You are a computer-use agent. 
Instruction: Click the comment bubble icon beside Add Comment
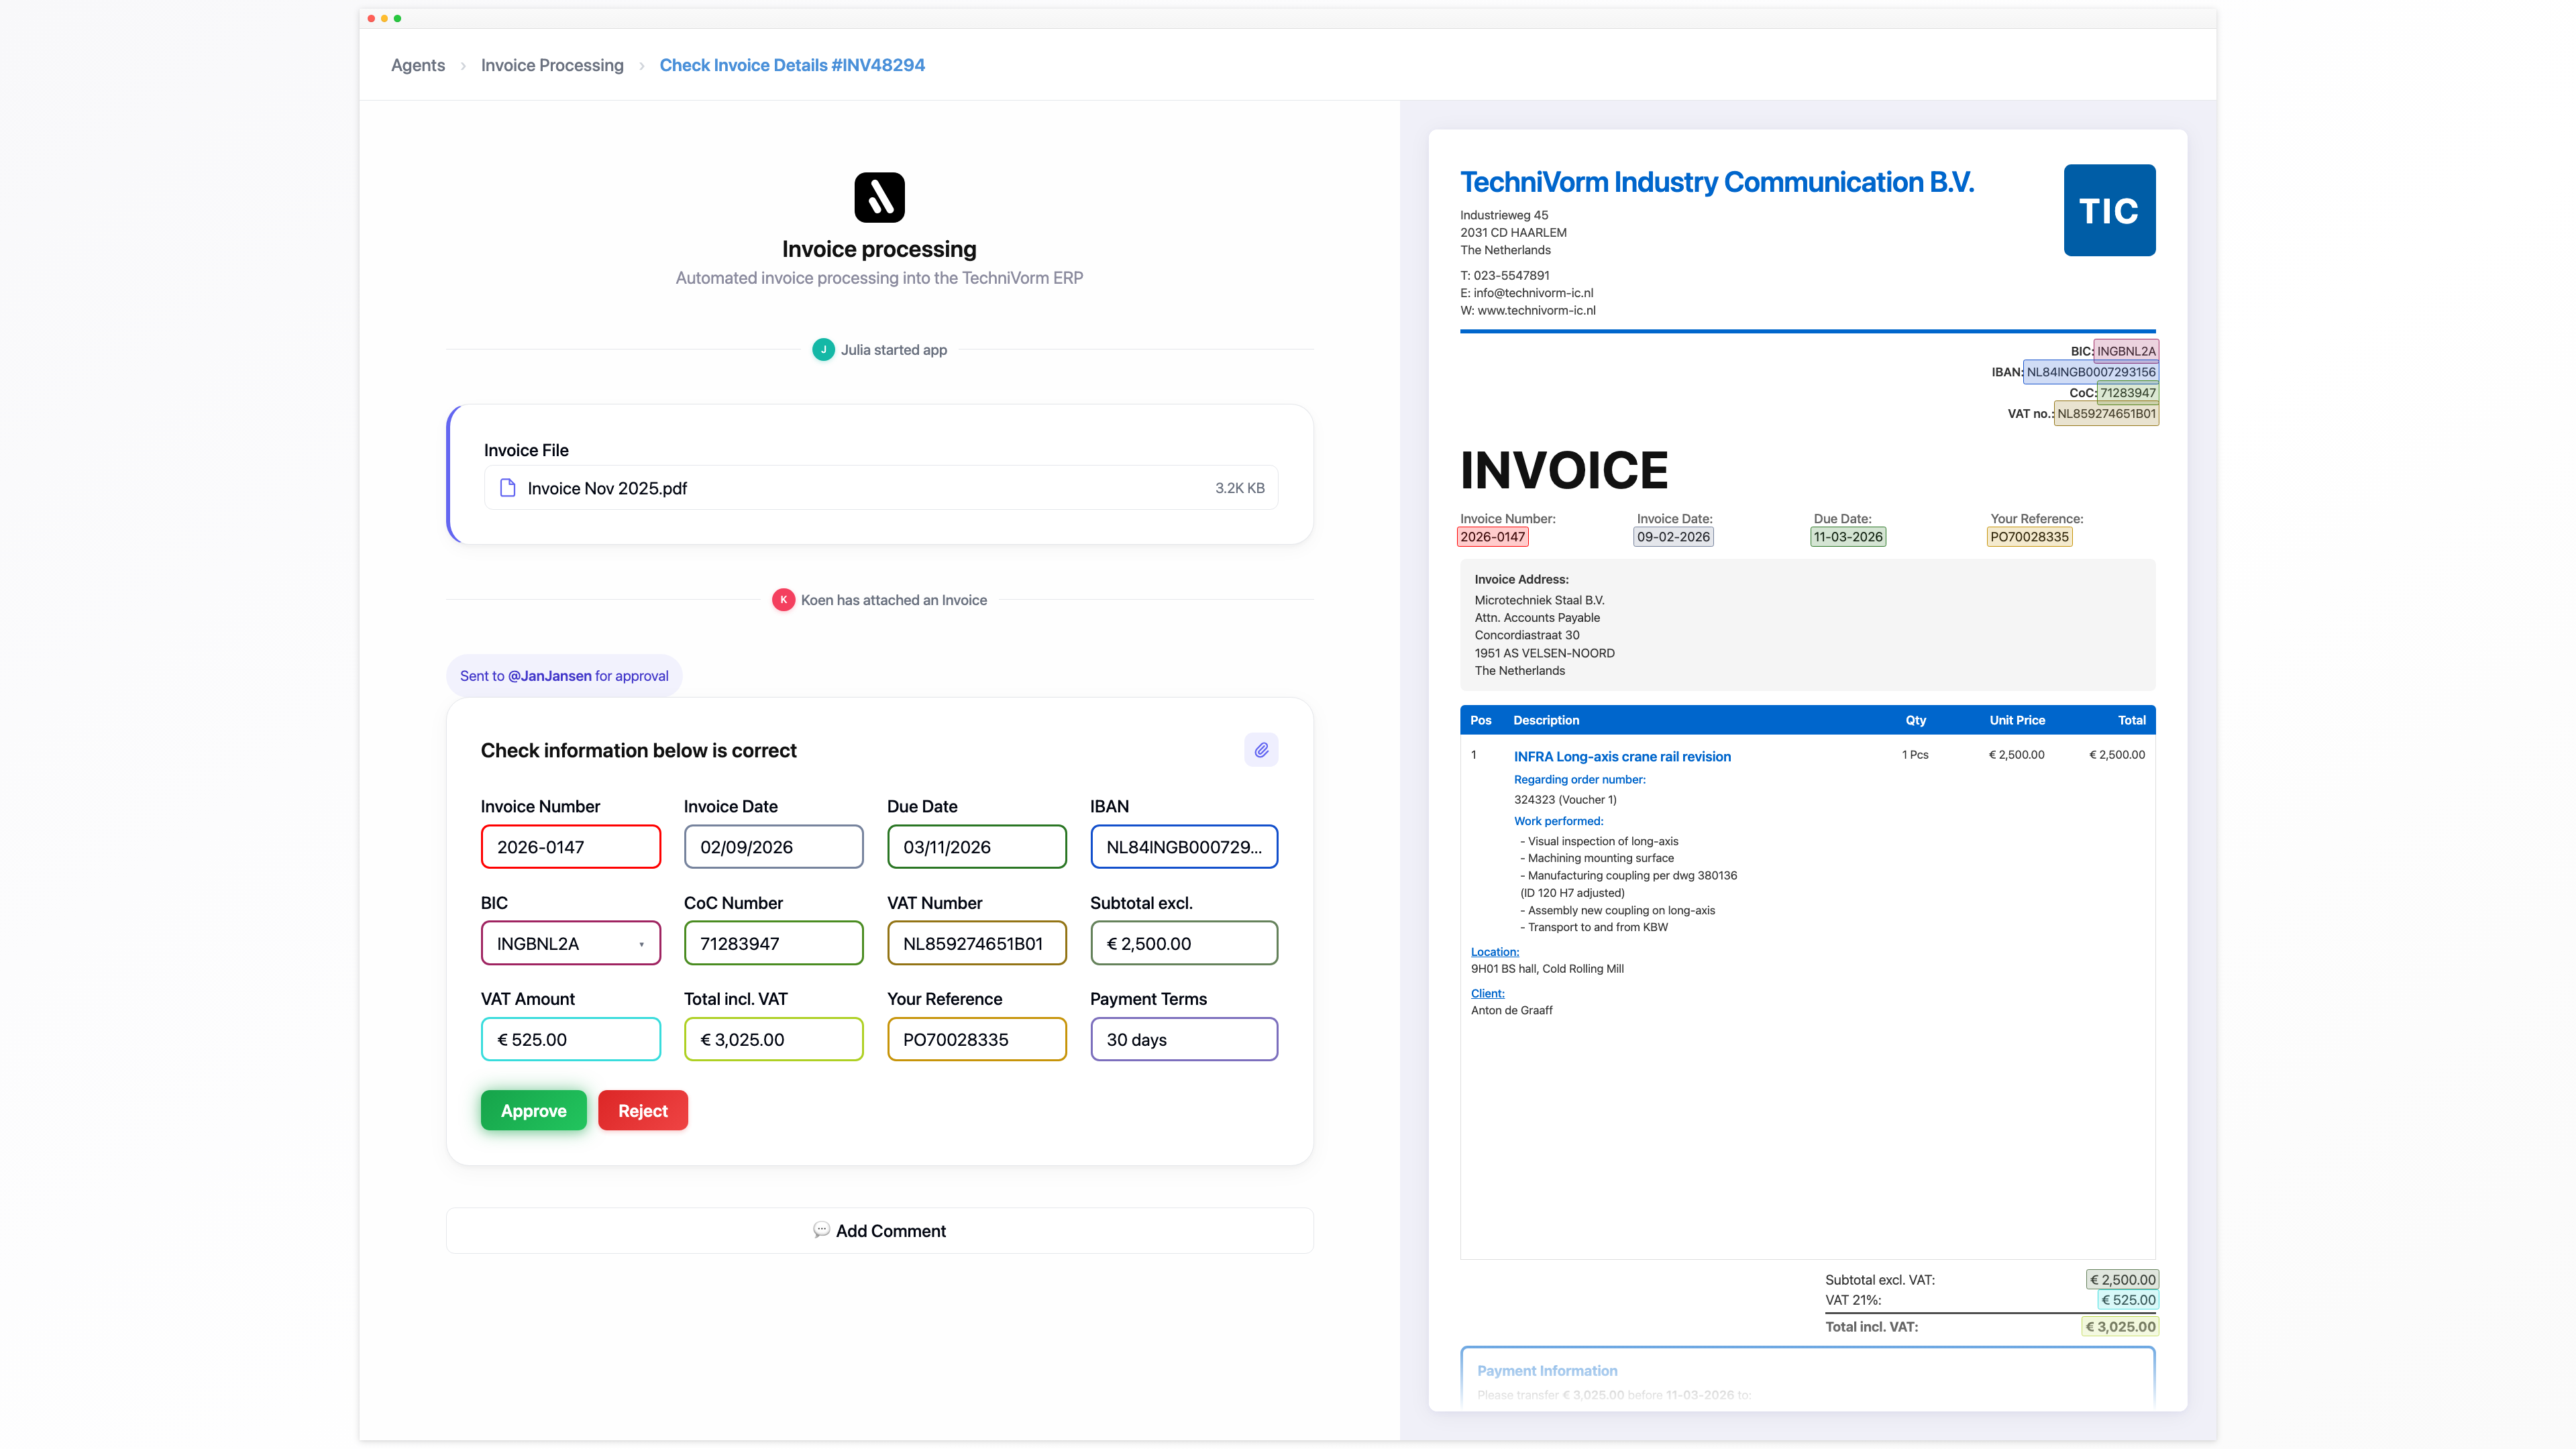(821, 1230)
